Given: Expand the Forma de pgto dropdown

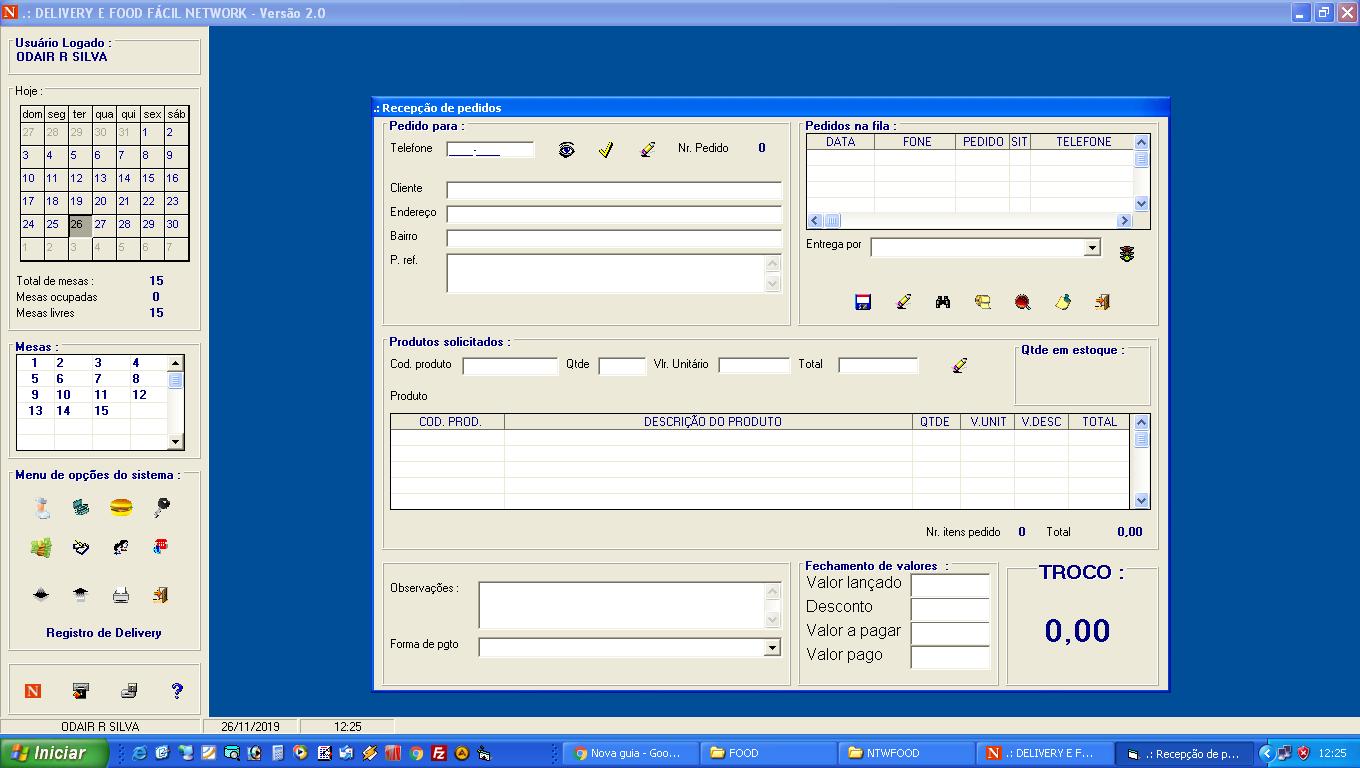Looking at the screenshot, I should click(x=771, y=648).
